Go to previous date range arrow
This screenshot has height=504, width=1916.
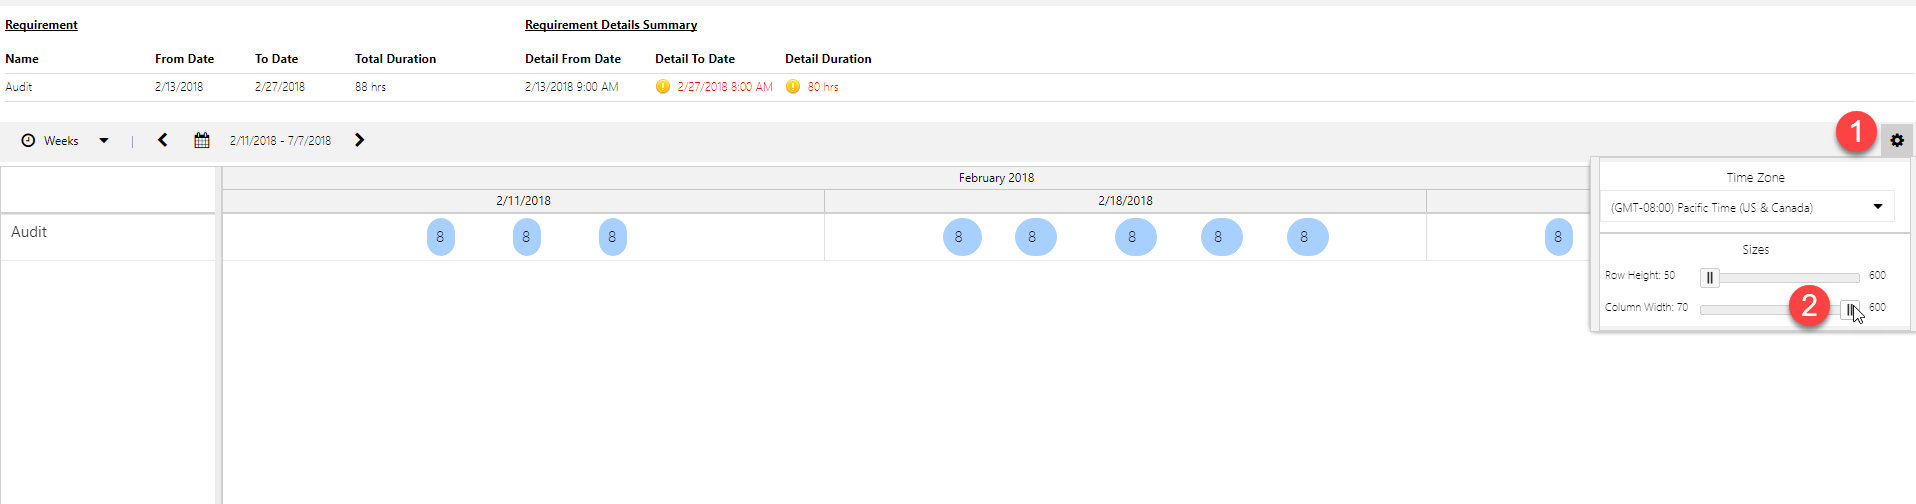(163, 140)
